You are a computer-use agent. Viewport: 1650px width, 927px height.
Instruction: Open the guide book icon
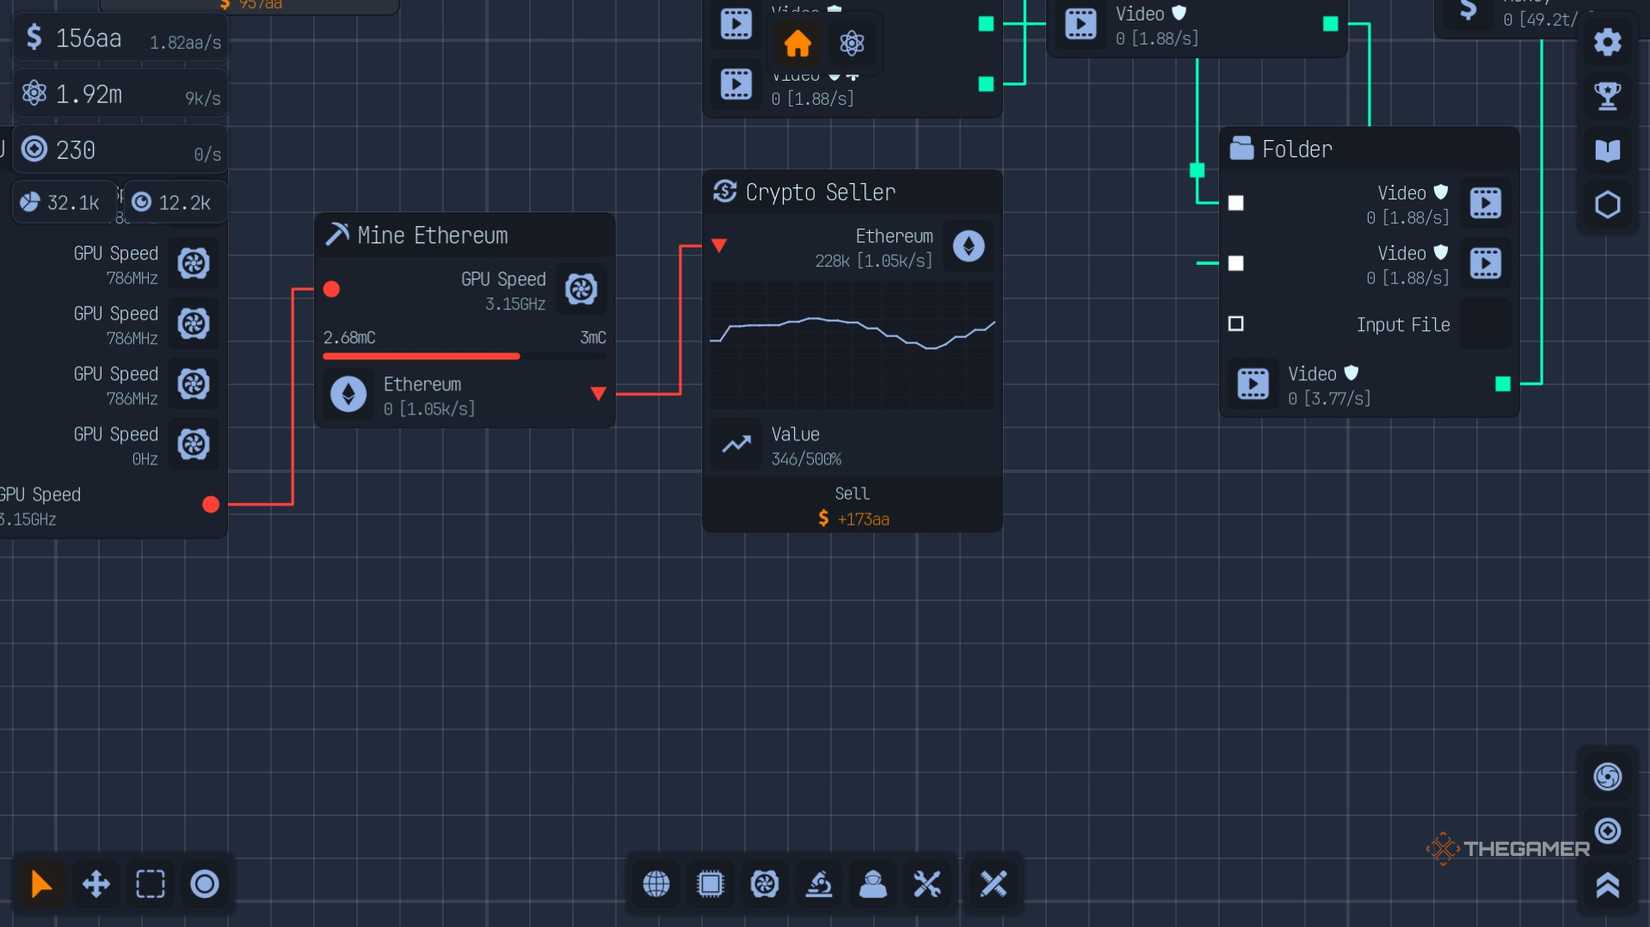click(1607, 150)
